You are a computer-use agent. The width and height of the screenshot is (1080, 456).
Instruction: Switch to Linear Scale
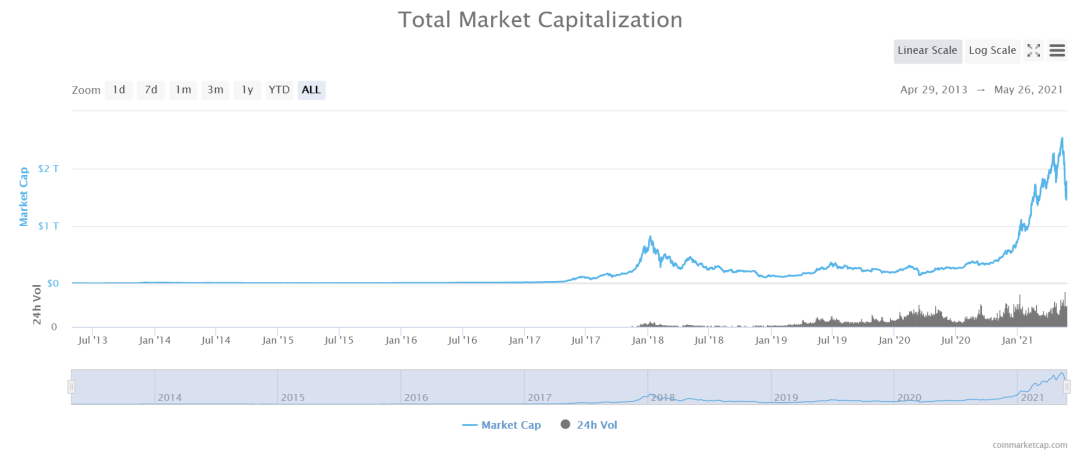[x=927, y=51]
